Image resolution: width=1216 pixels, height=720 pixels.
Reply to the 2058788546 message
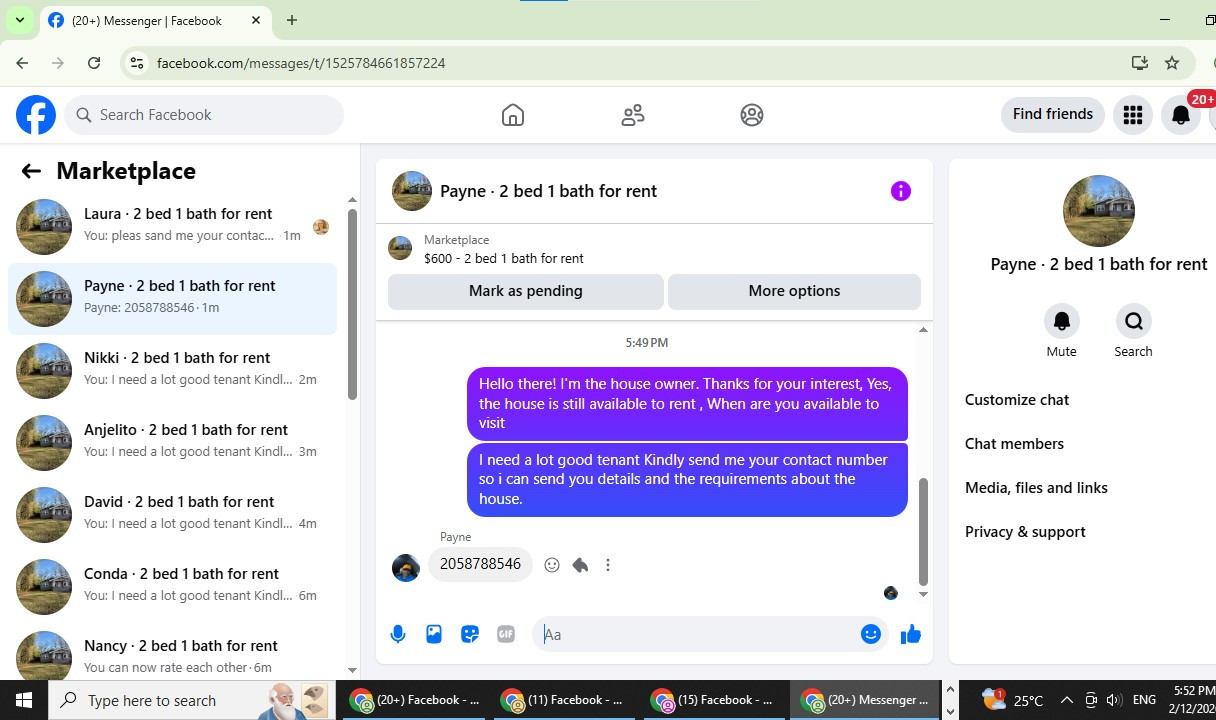point(580,565)
